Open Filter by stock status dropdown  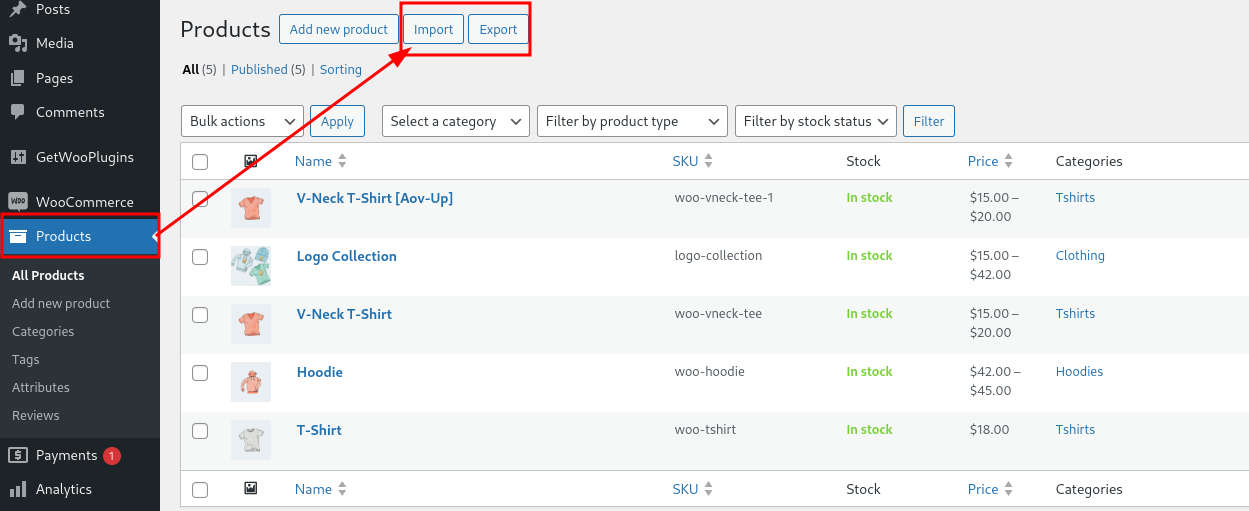pyautogui.click(x=815, y=121)
